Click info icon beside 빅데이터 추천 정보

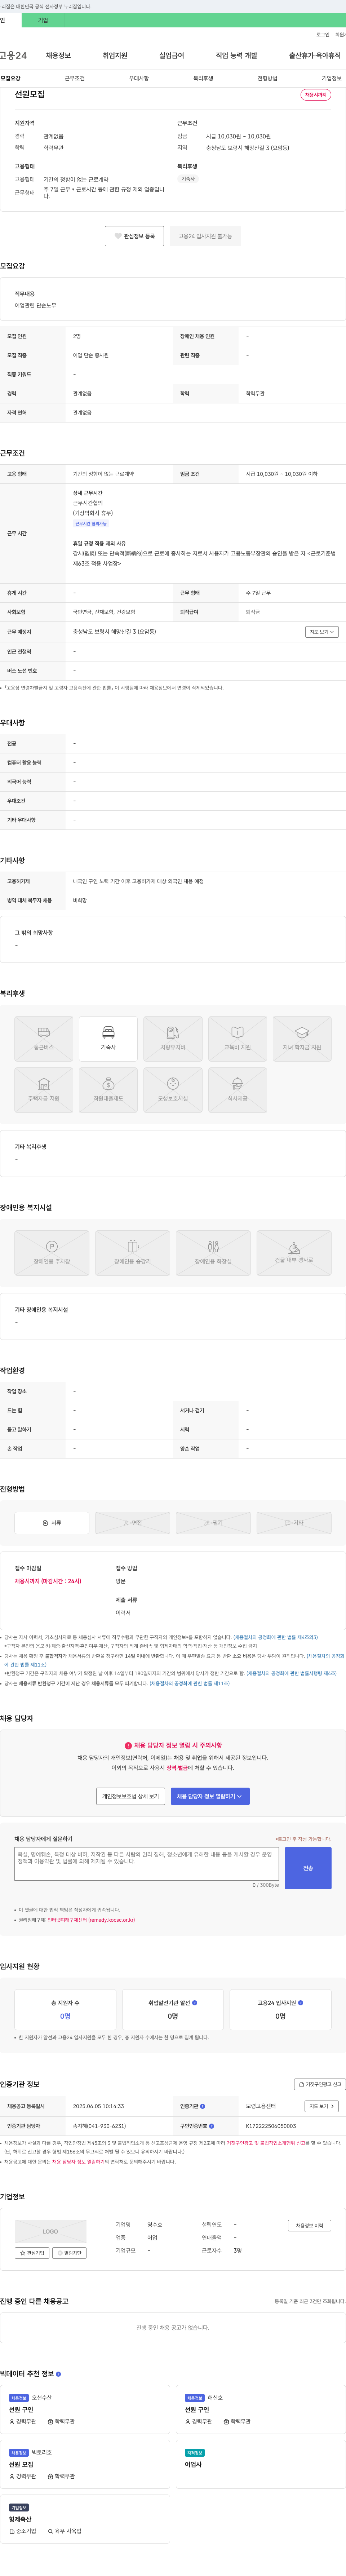coord(58,2374)
